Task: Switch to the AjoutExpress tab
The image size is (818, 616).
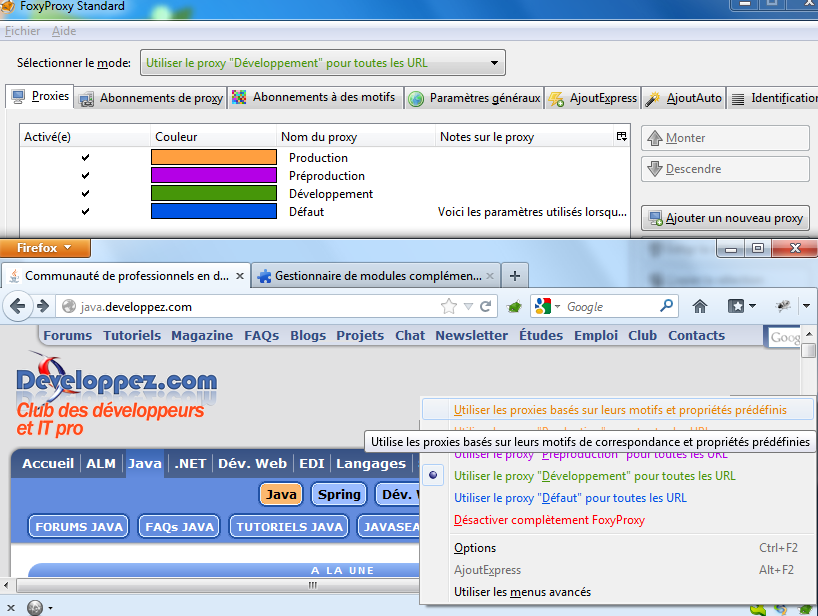Action: pos(593,98)
